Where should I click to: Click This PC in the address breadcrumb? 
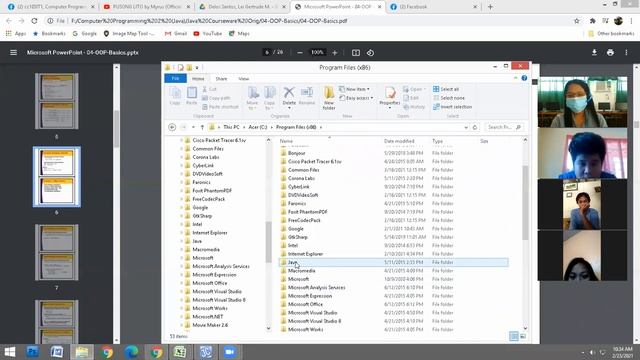click(231, 127)
